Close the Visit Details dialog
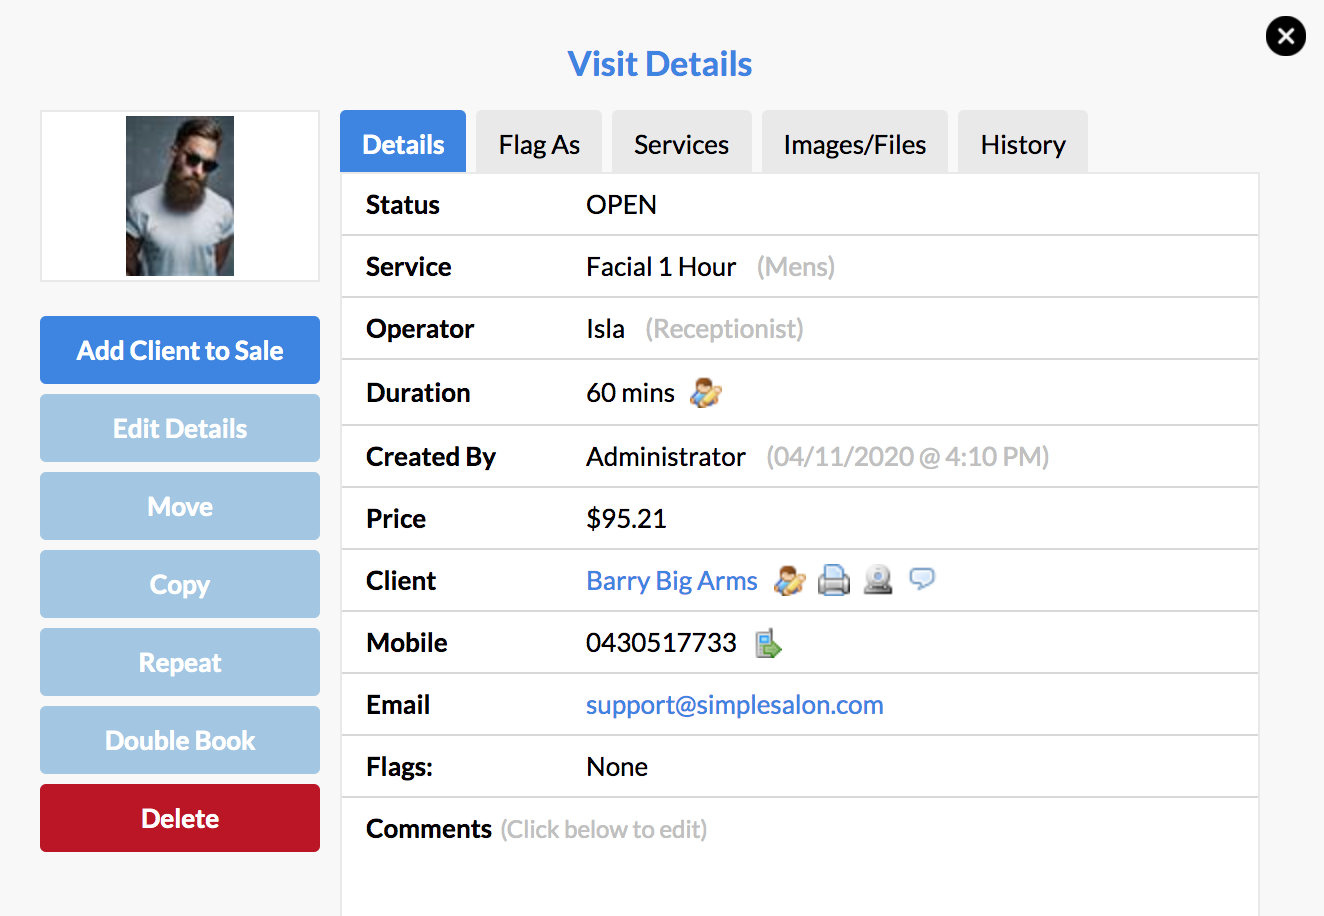 pos(1285,37)
